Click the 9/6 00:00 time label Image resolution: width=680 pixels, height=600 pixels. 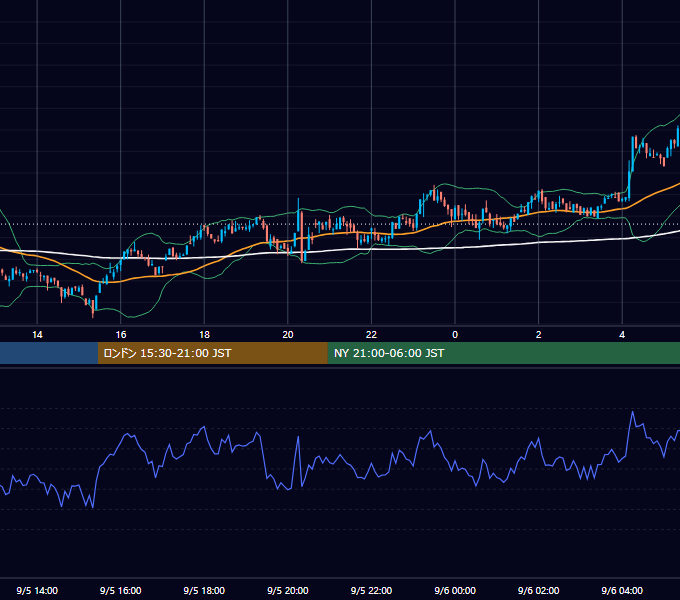click(x=455, y=590)
